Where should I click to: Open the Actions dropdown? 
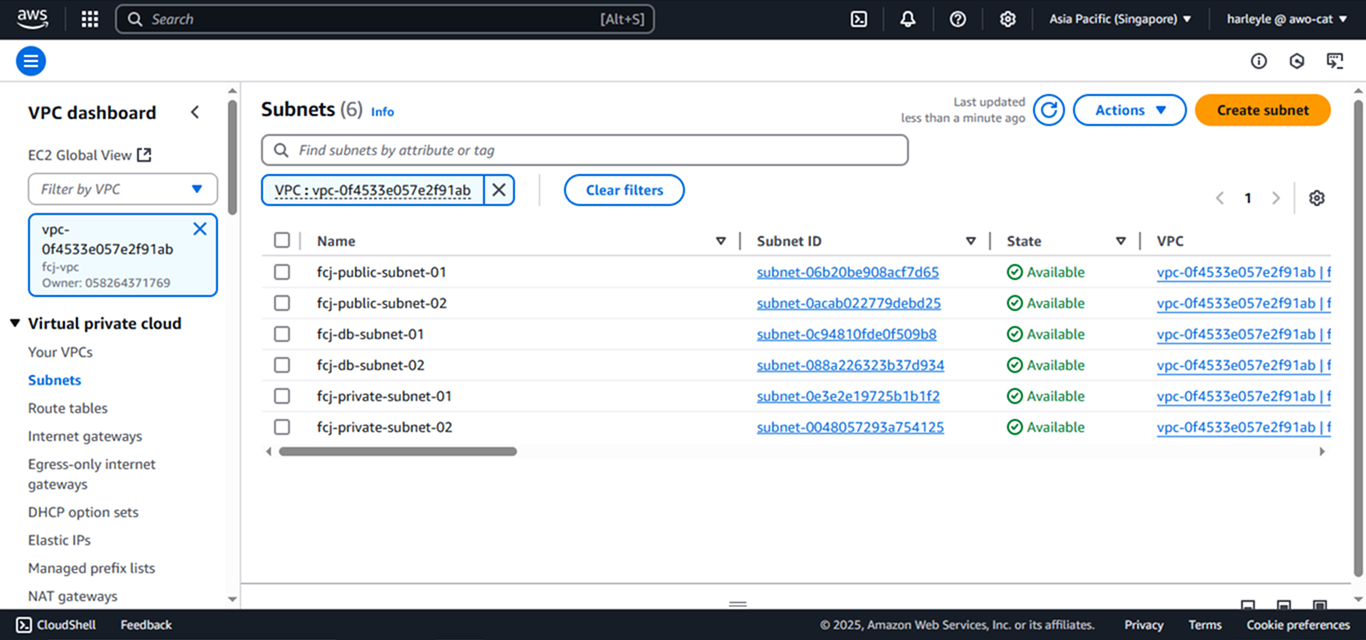coord(1130,110)
